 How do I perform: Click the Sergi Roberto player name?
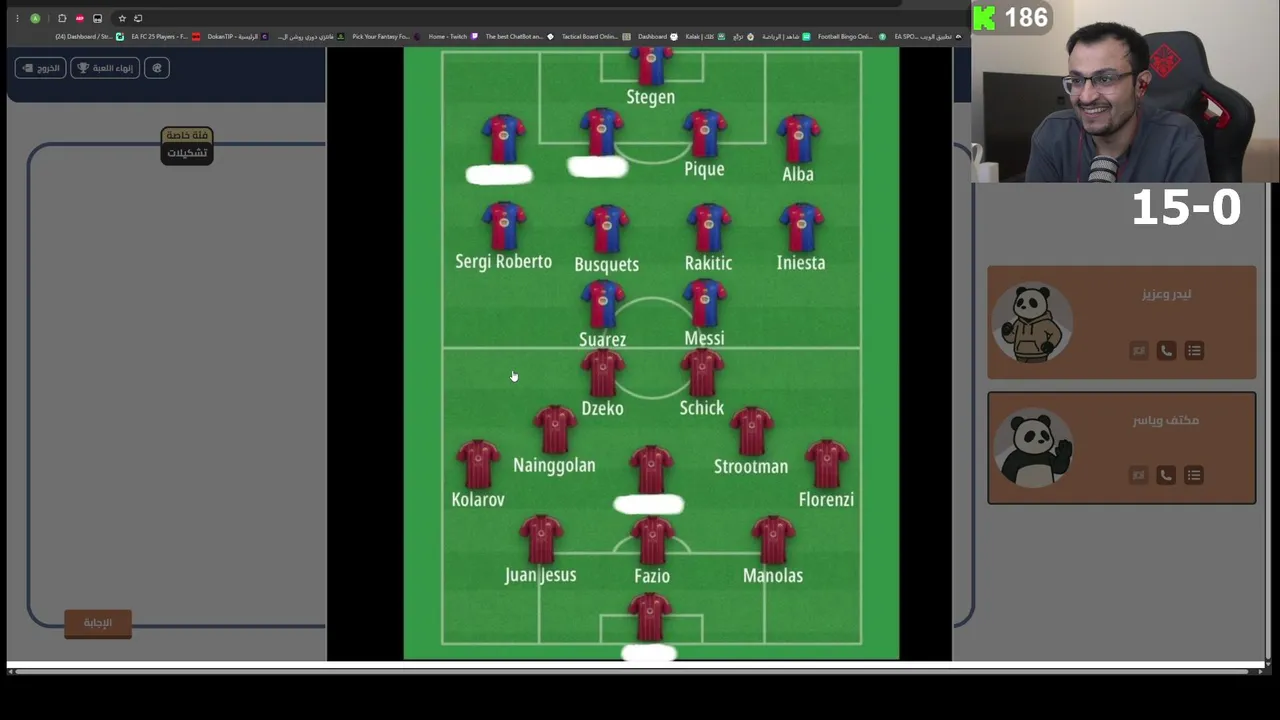[503, 262]
